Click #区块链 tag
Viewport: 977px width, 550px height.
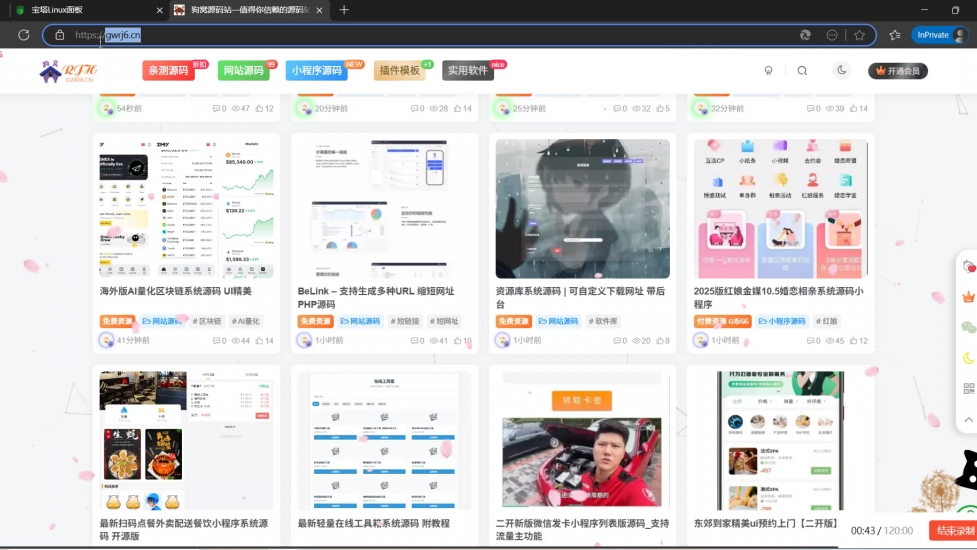click(207, 321)
